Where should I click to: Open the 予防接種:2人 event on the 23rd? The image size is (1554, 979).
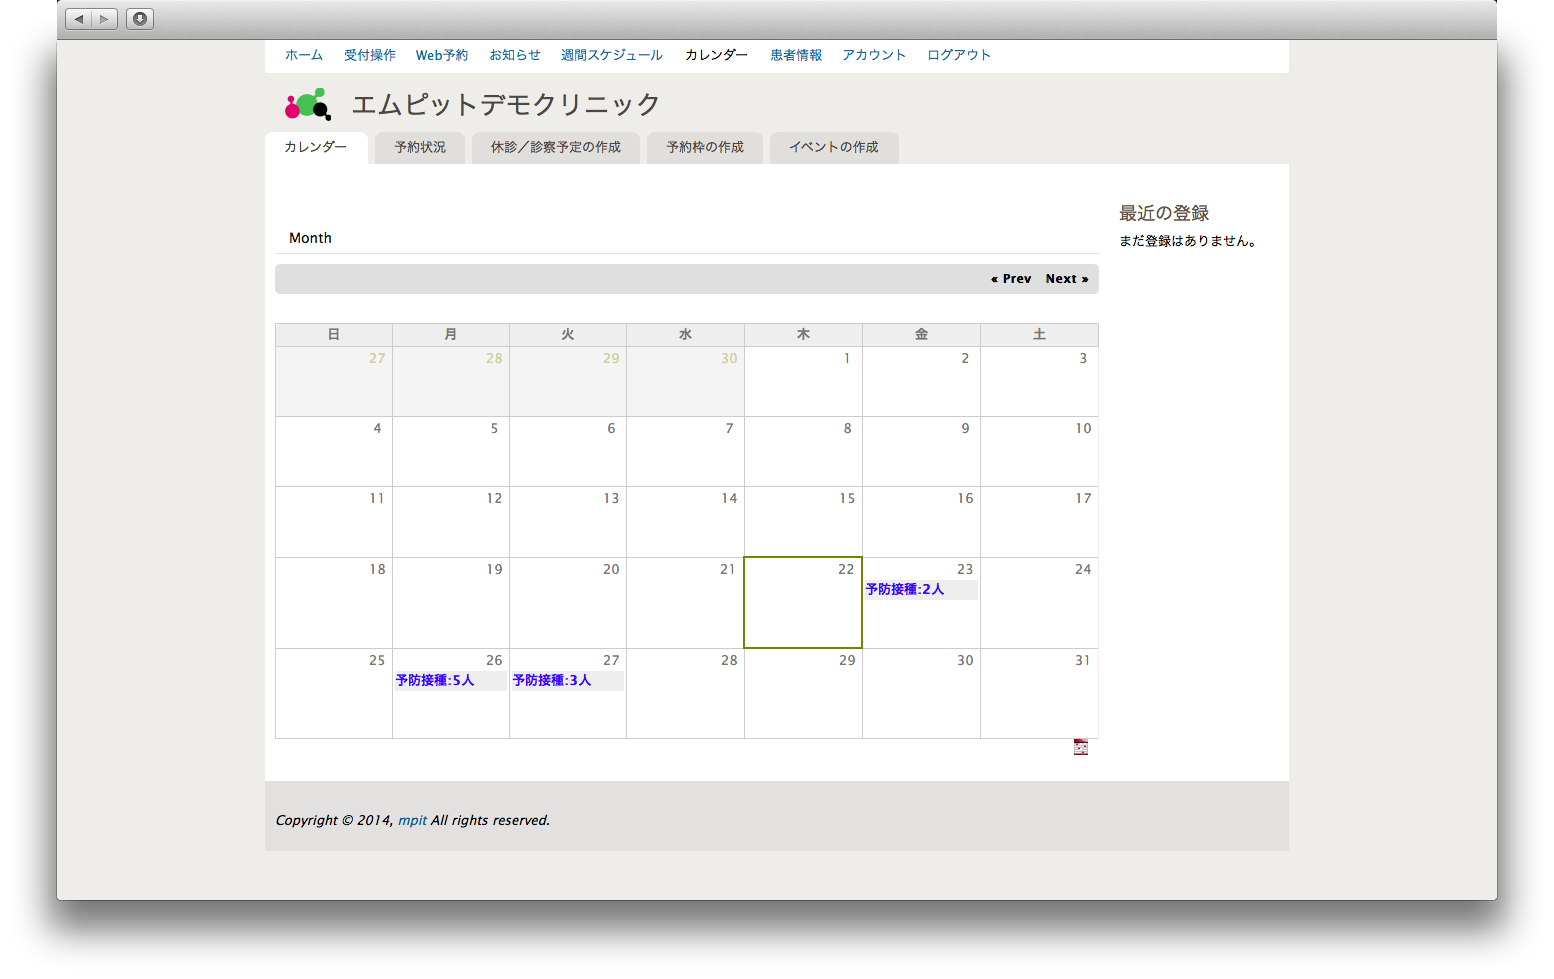[905, 589]
